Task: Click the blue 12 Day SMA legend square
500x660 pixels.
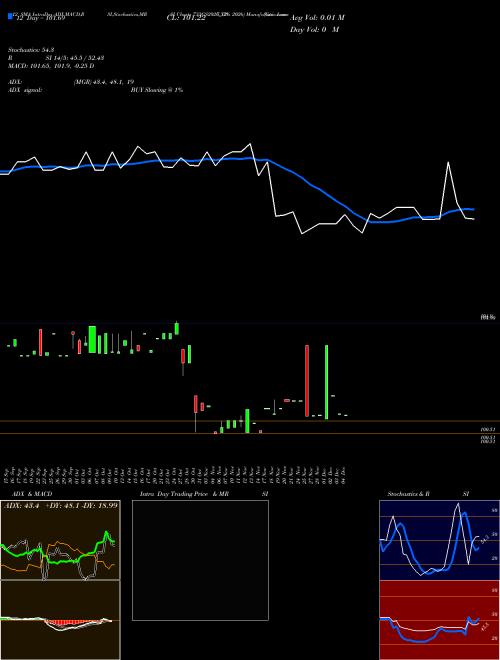Action: pyautogui.click(x=10, y=16)
